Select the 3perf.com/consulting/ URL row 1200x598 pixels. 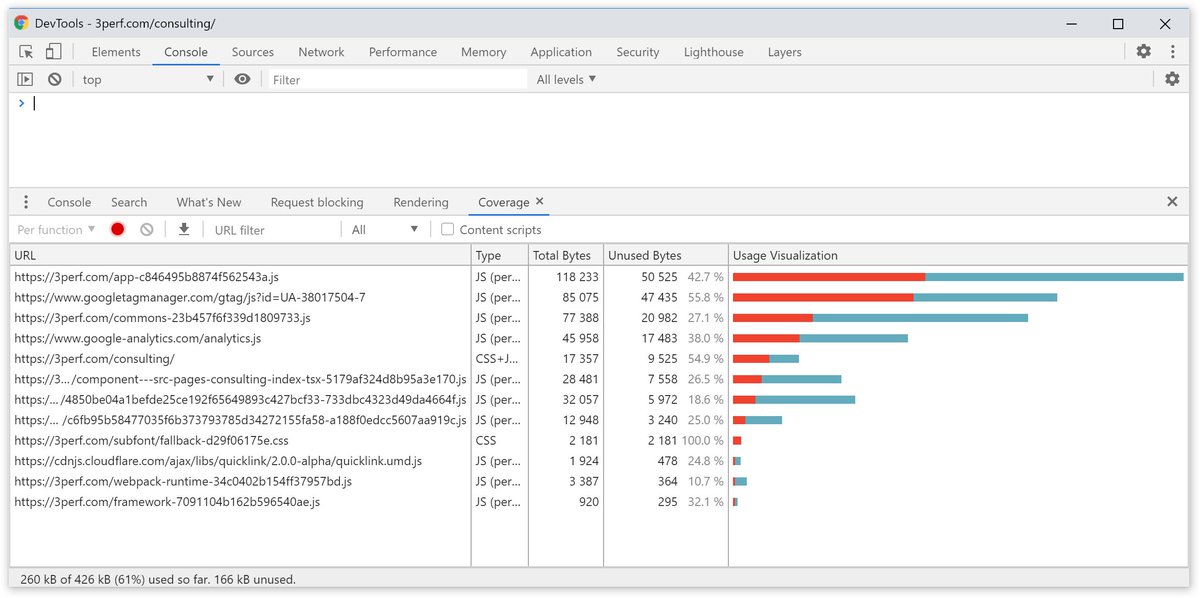[x=599, y=359]
